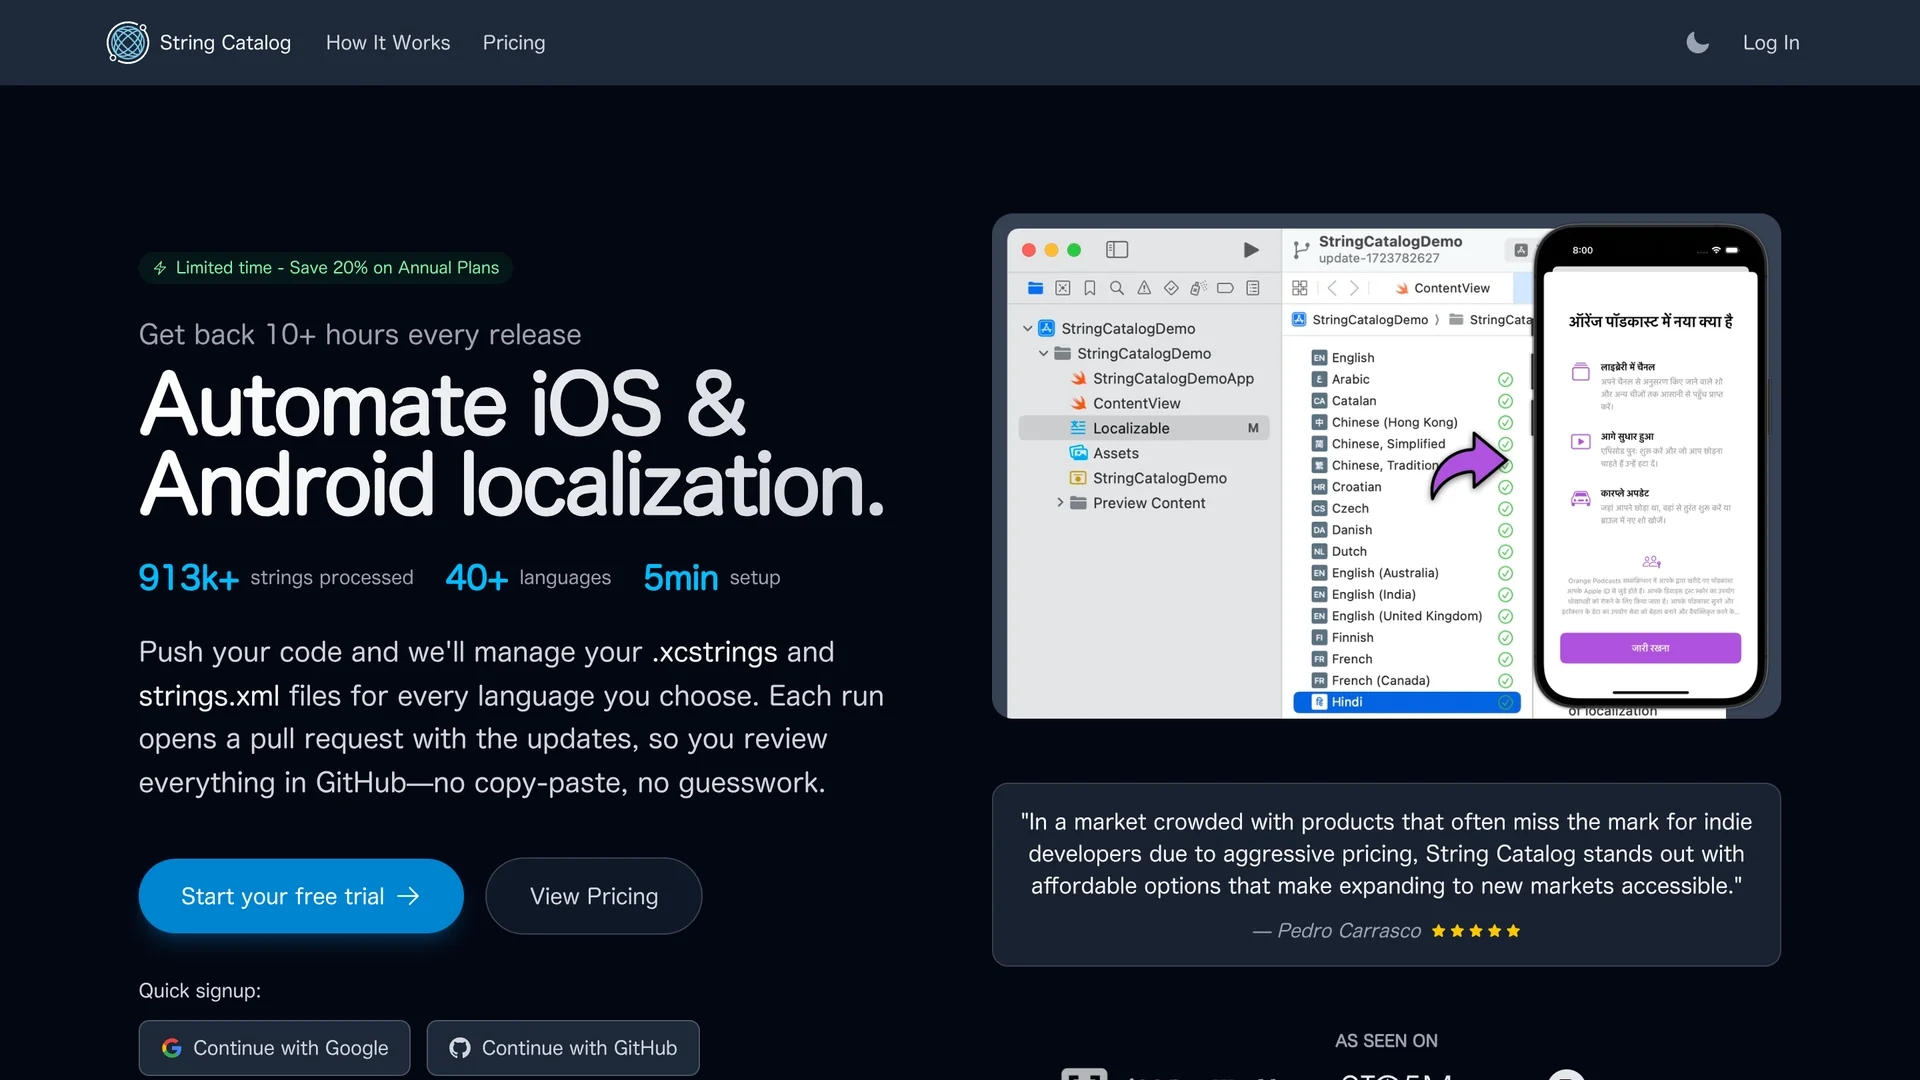
Task: Click the green checkmark next to Czech
Action: [1505, 508]
